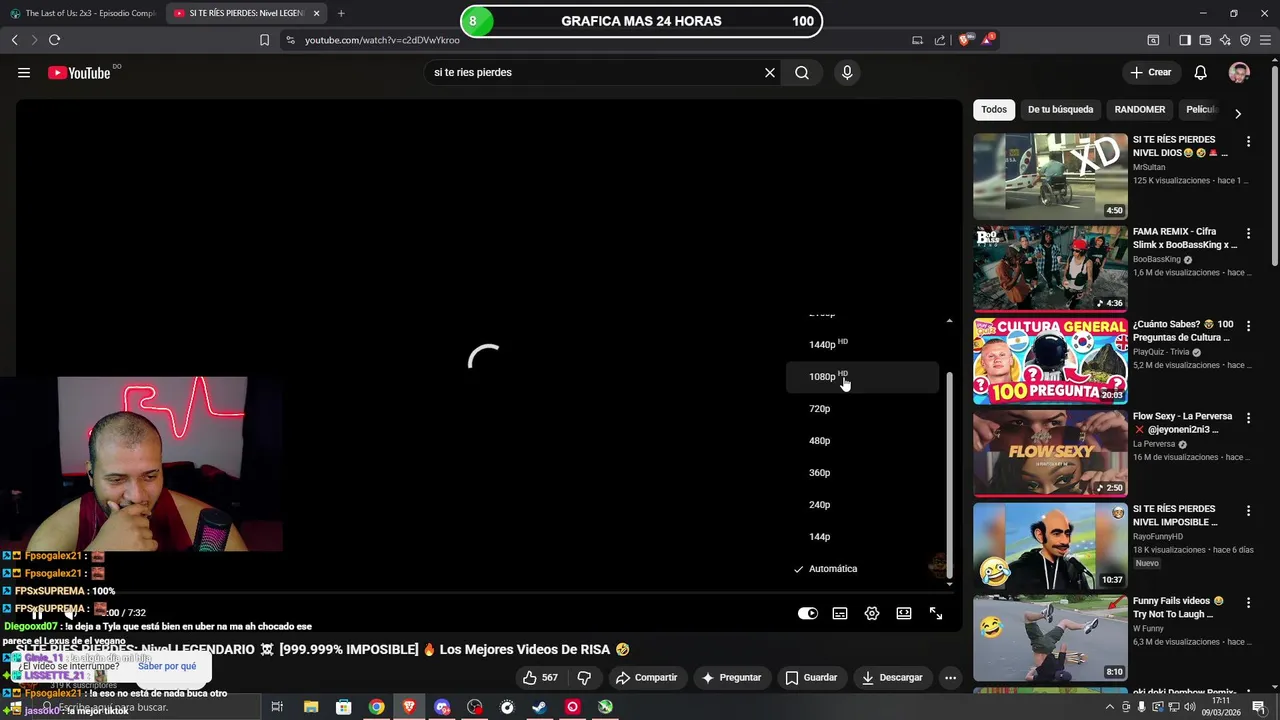Open the YouTube hamburger guide menu
1280x720 pixels.
[x=24, y=72]
